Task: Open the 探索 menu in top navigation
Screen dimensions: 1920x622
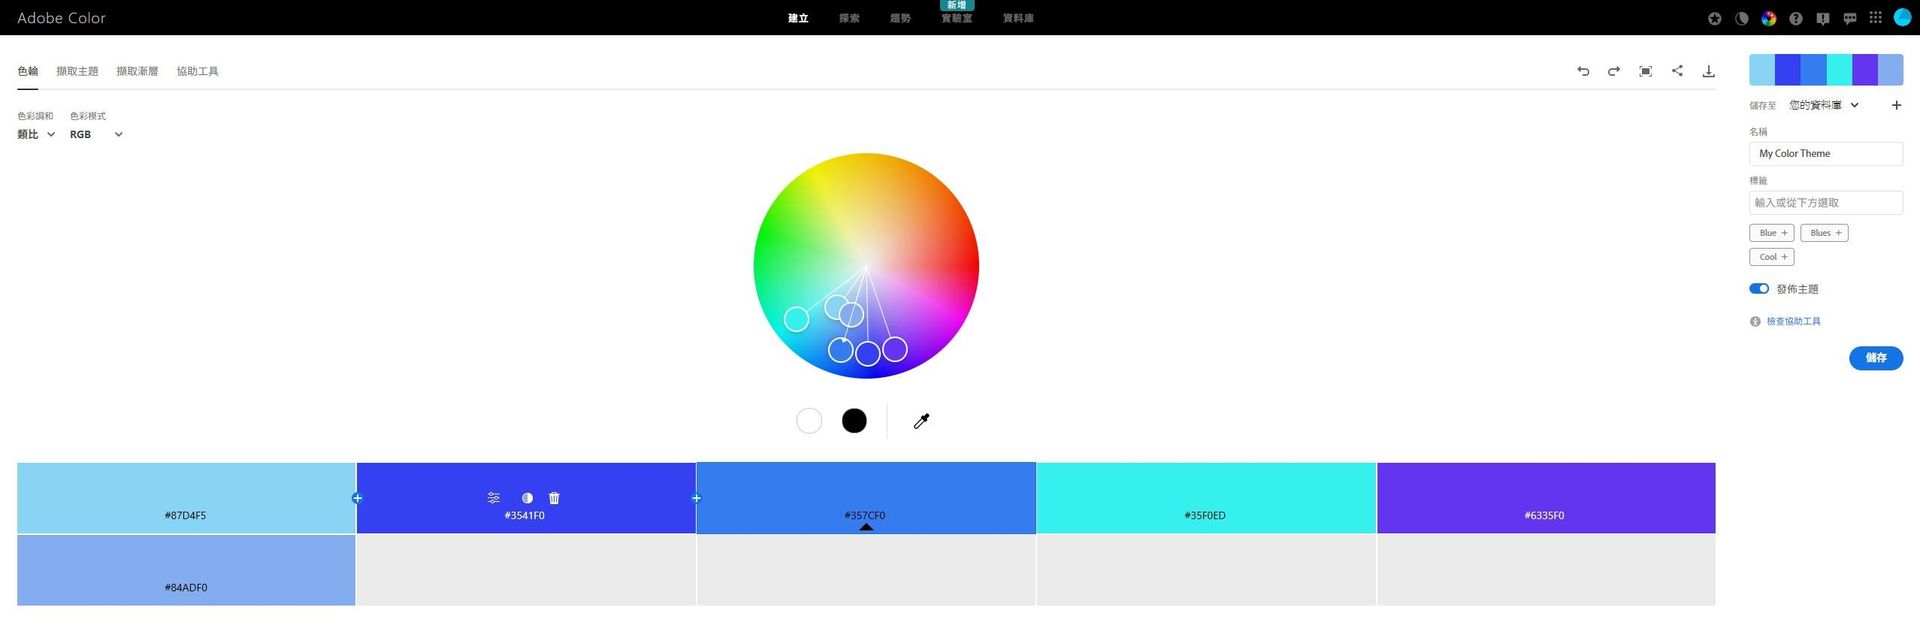Action: pos(849,18)
